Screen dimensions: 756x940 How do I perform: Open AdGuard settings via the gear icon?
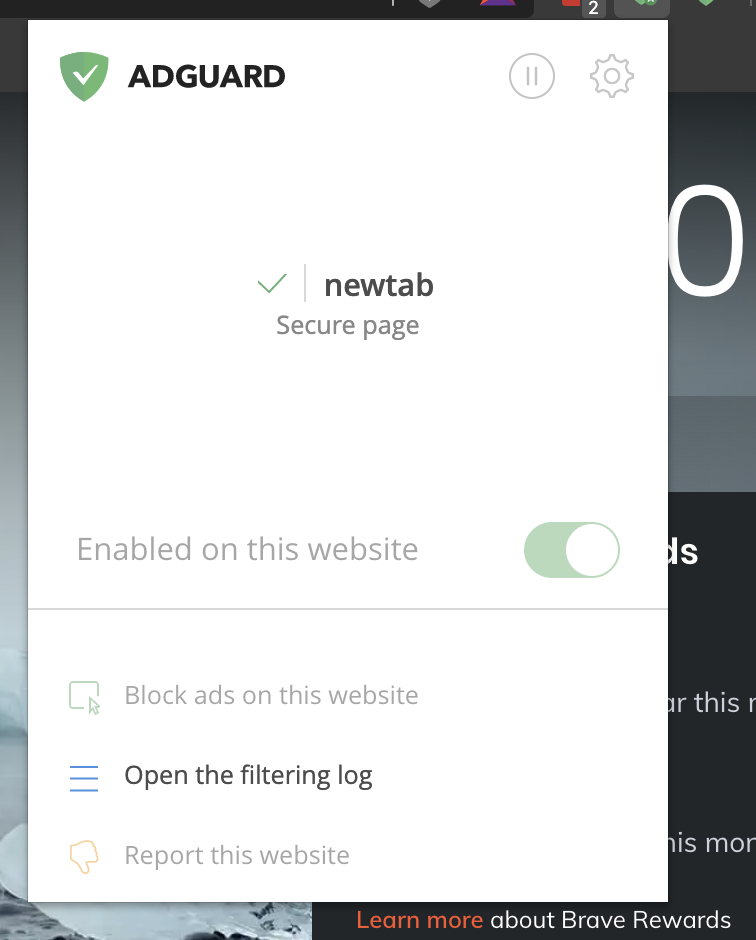point(611,75)
